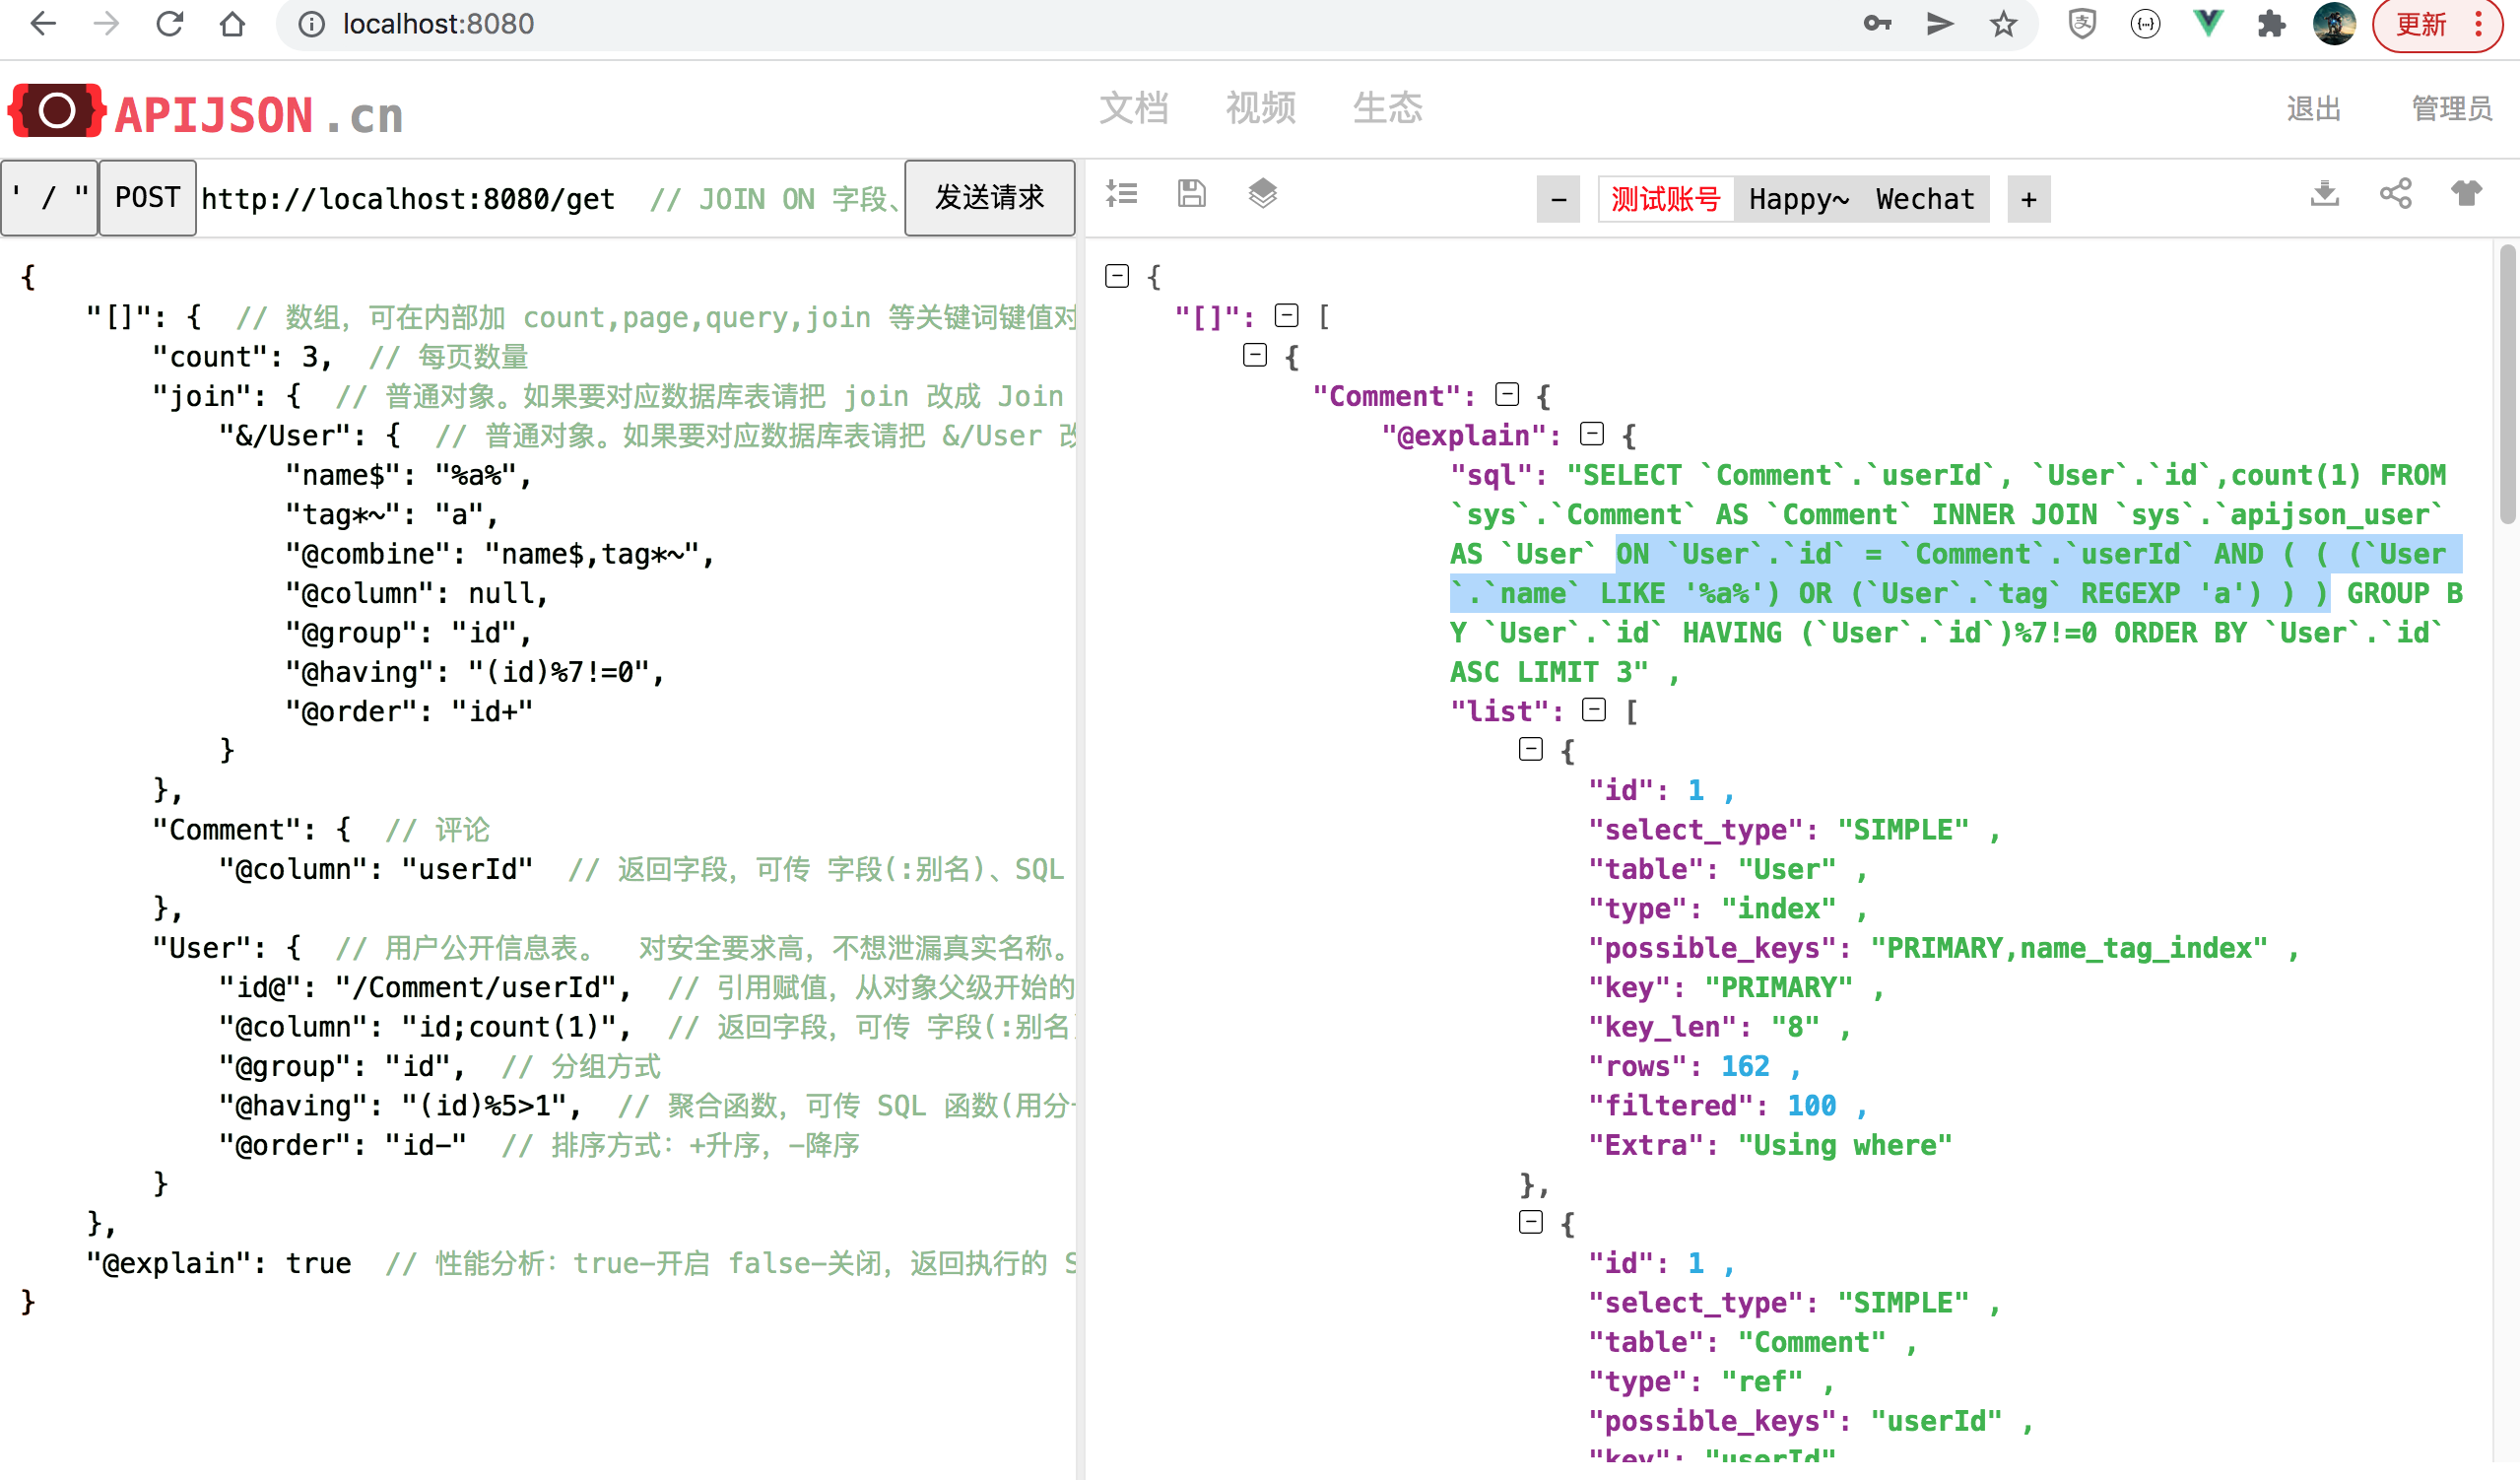Click the share icon above response panel
Screen dimensions: 2520x1480
click(x=2395, y=194)
